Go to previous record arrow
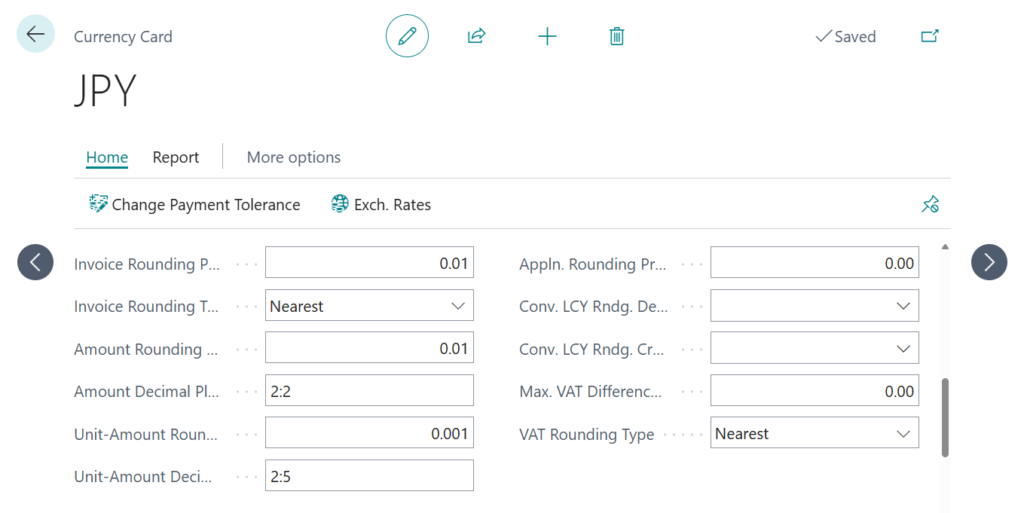 tap(36, 262)
